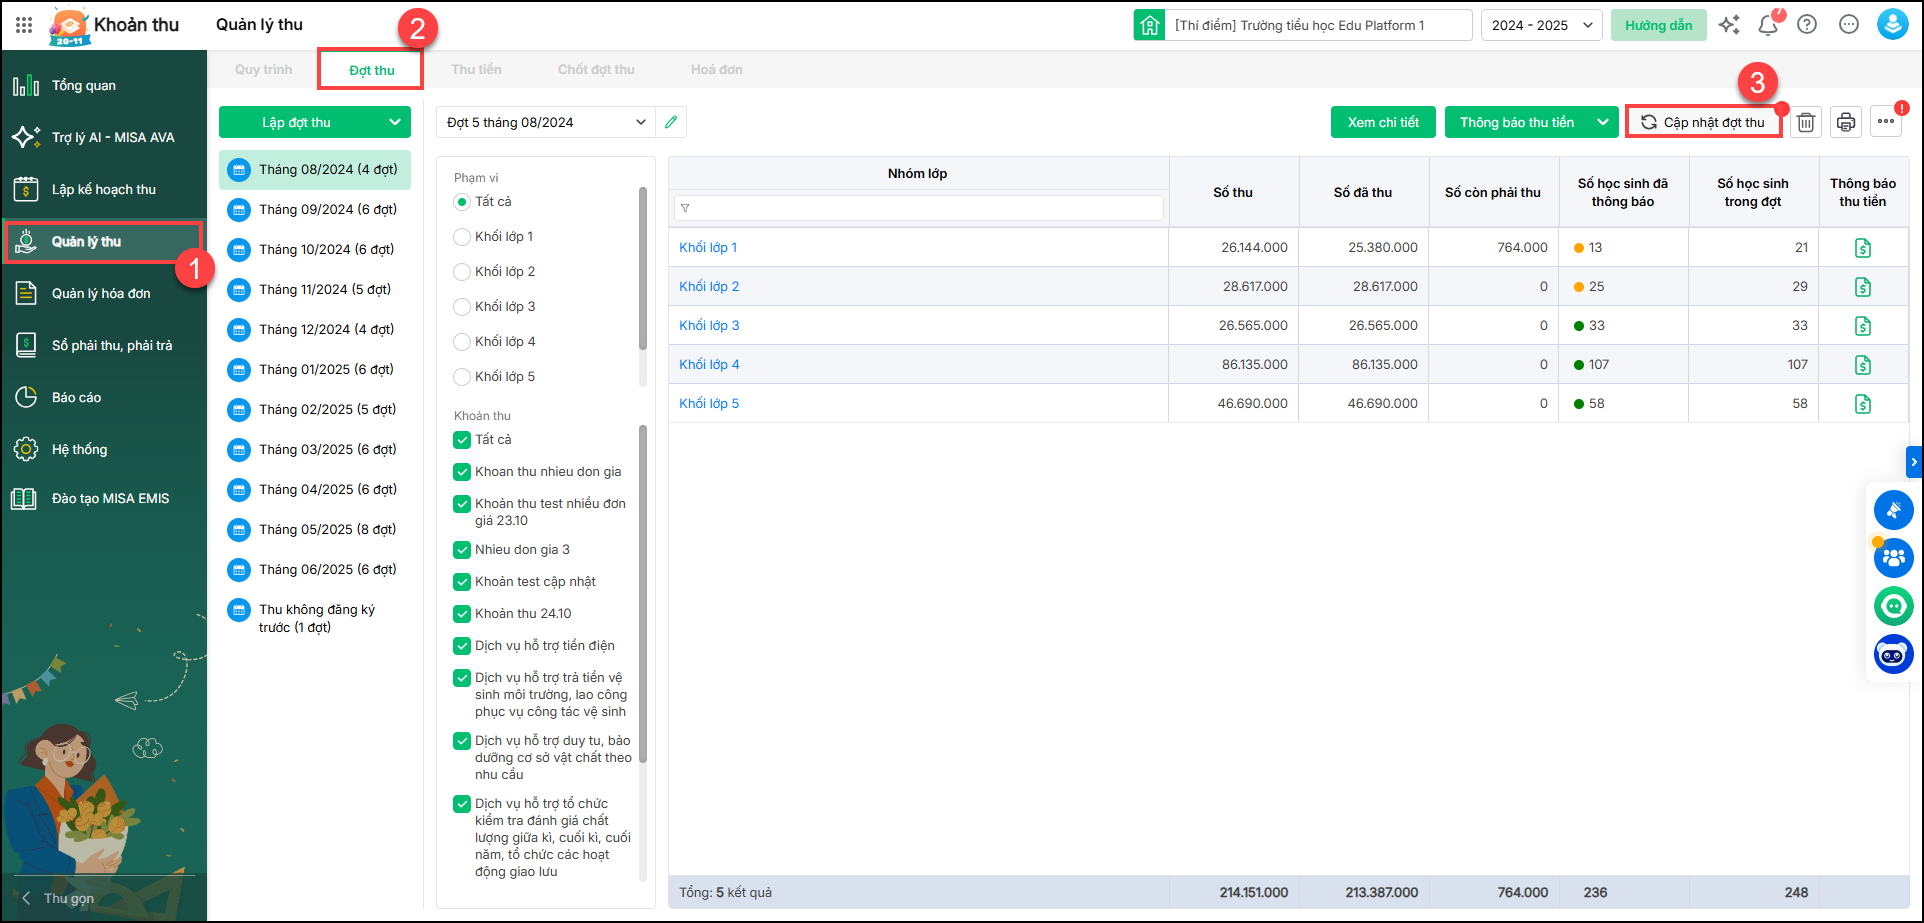Print the list with printer icon
This screenshot has width=1924, height=923.
point(1846,122)
